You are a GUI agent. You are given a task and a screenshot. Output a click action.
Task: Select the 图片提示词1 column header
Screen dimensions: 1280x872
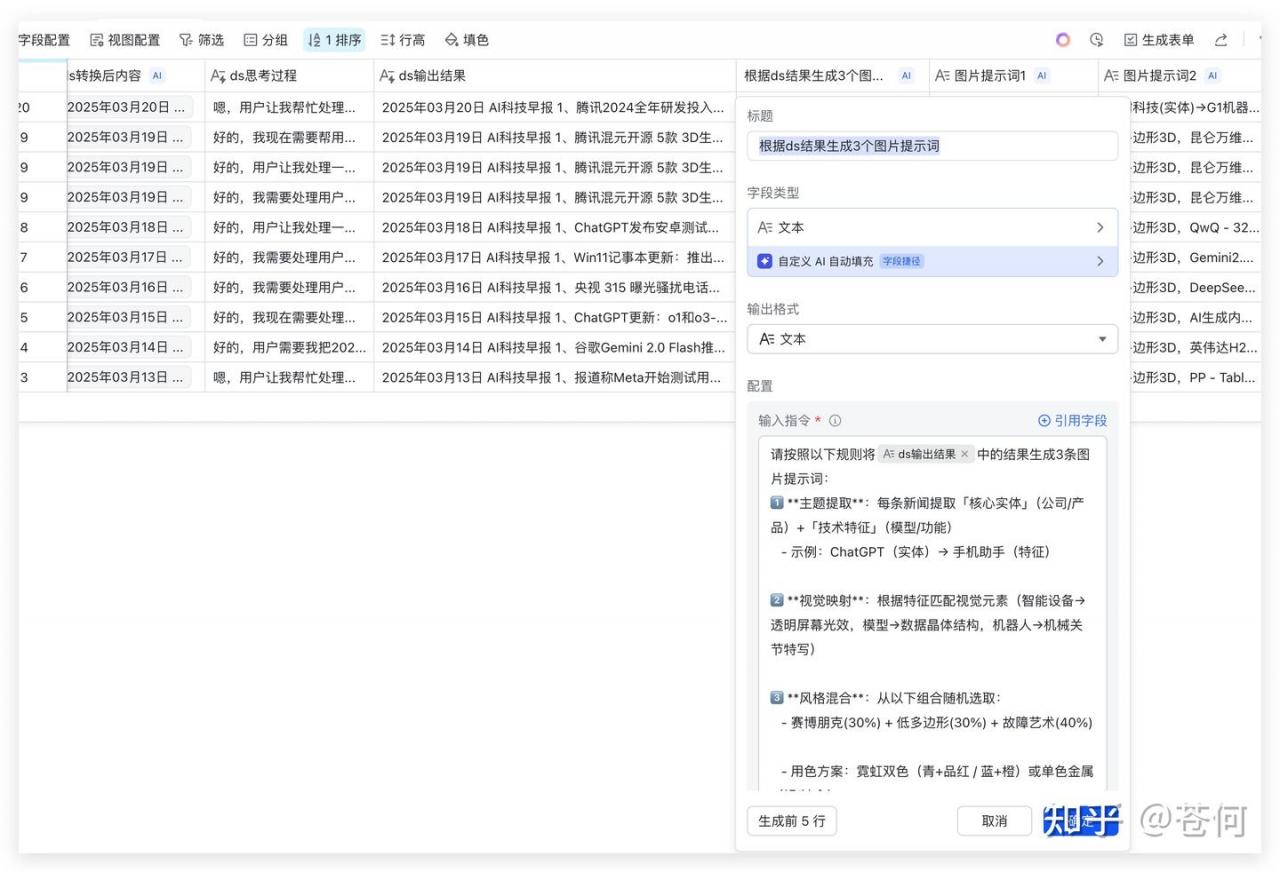1013,75
